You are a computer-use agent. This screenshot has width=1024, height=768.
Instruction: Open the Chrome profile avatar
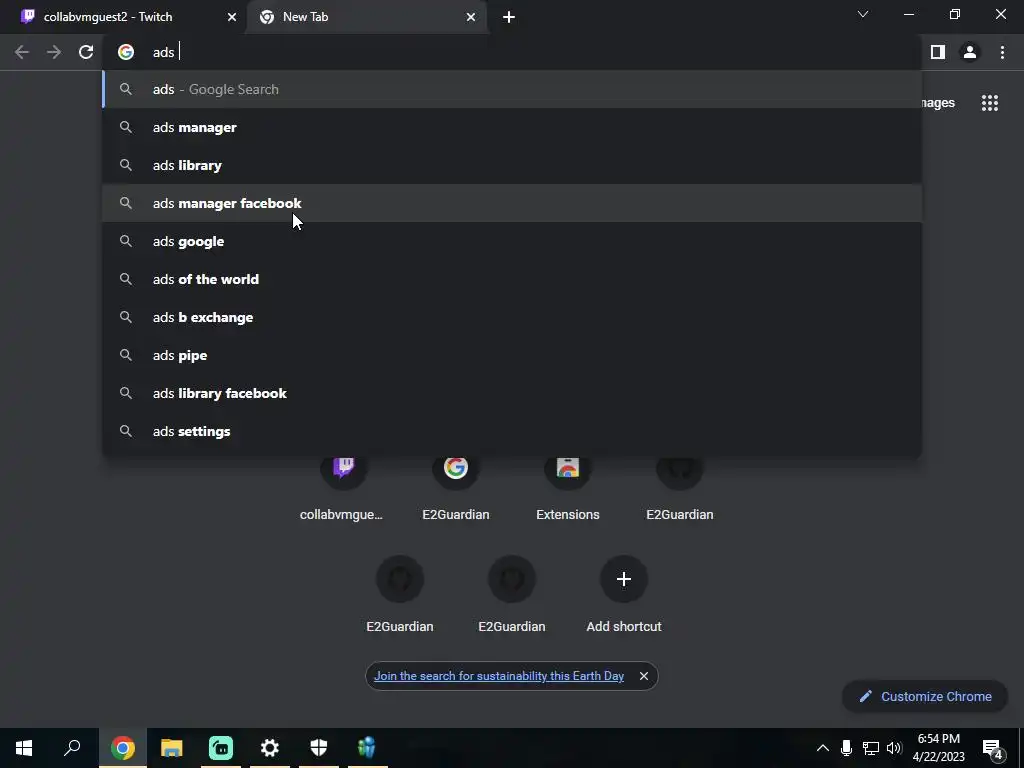click(970, 52)
